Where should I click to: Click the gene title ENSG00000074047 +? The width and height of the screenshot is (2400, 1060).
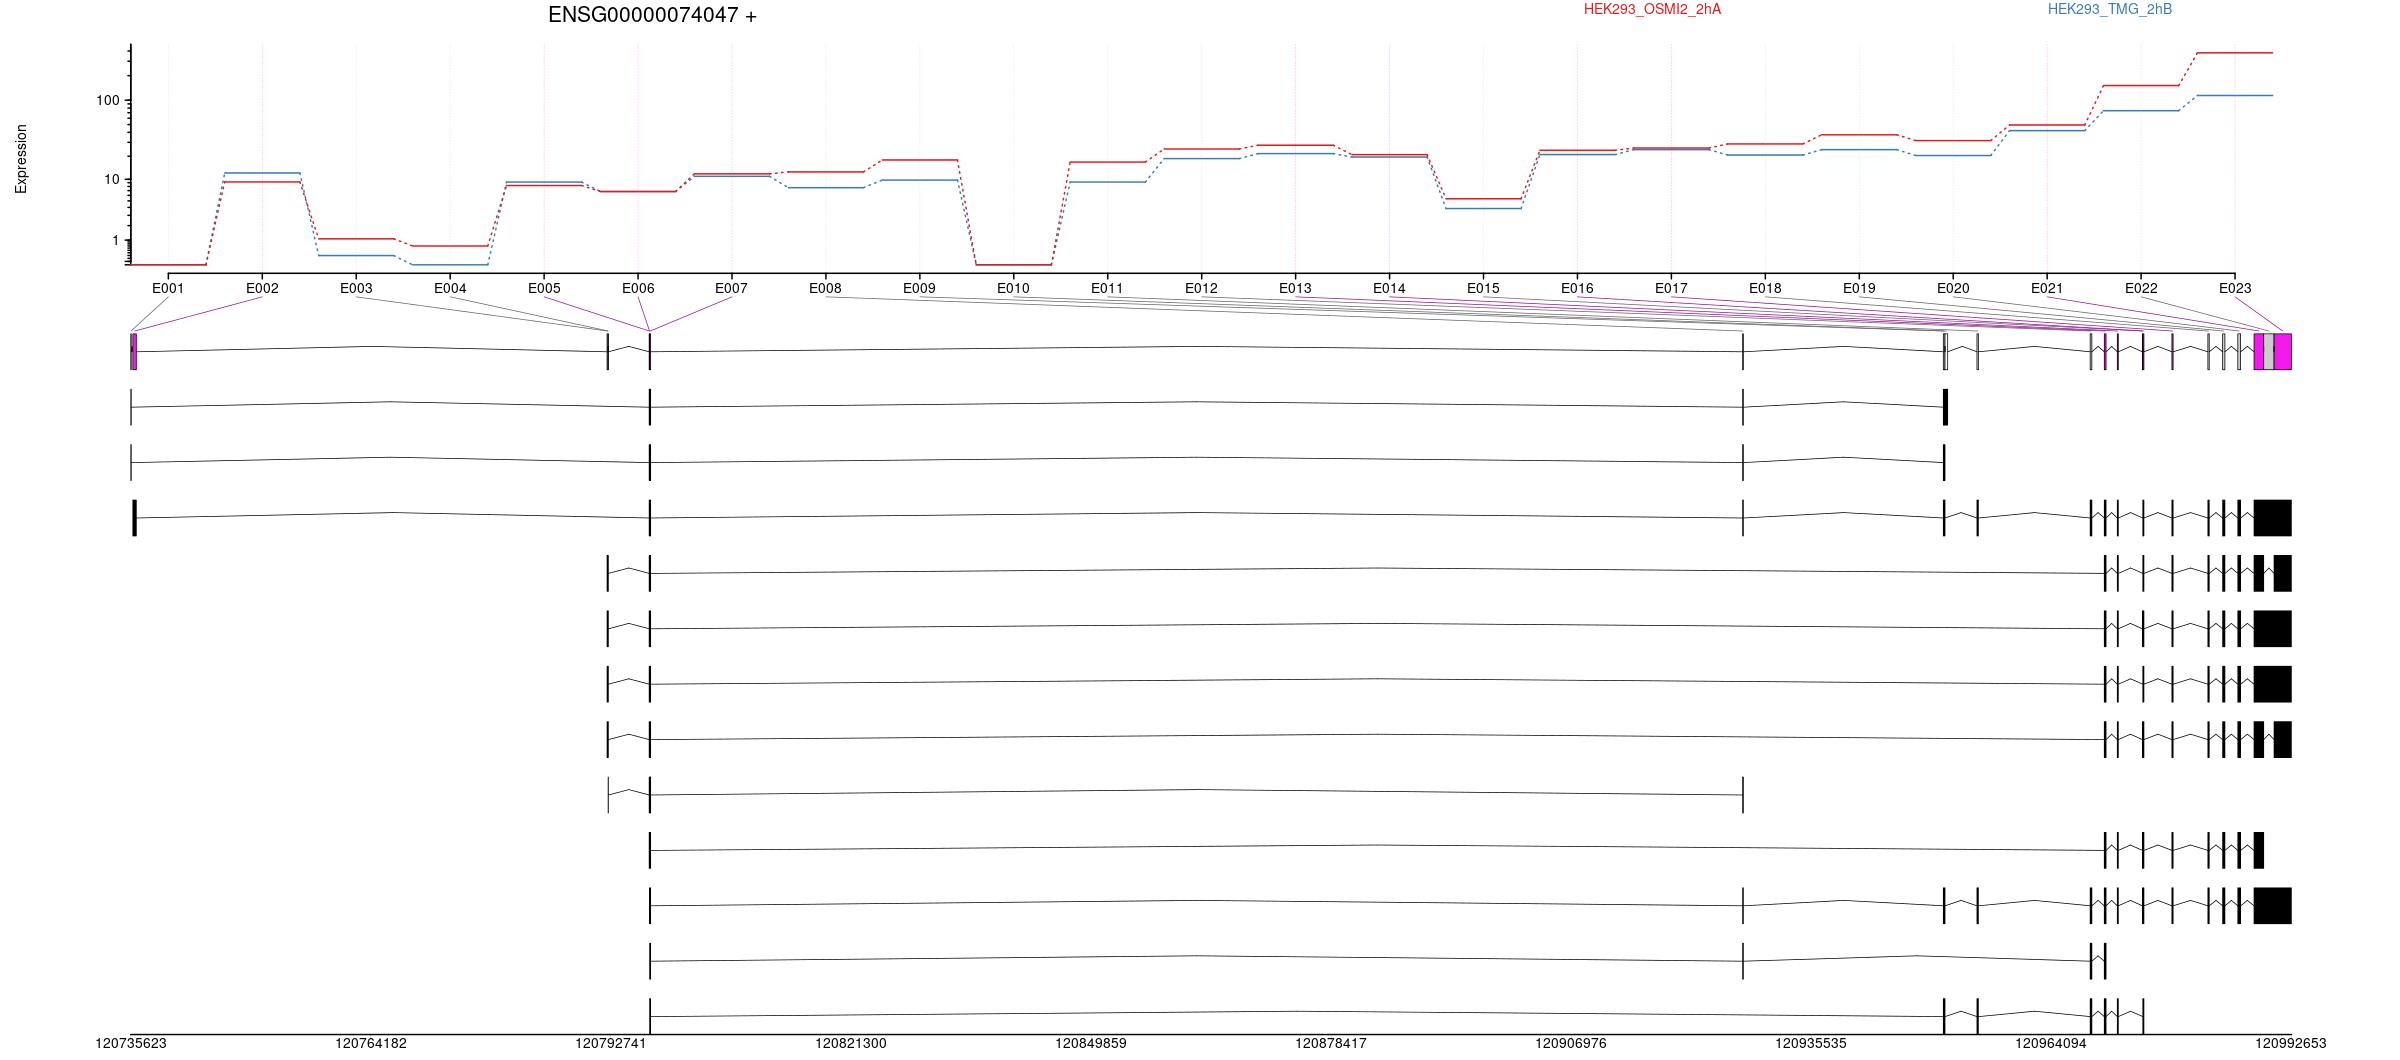point(652,15)
